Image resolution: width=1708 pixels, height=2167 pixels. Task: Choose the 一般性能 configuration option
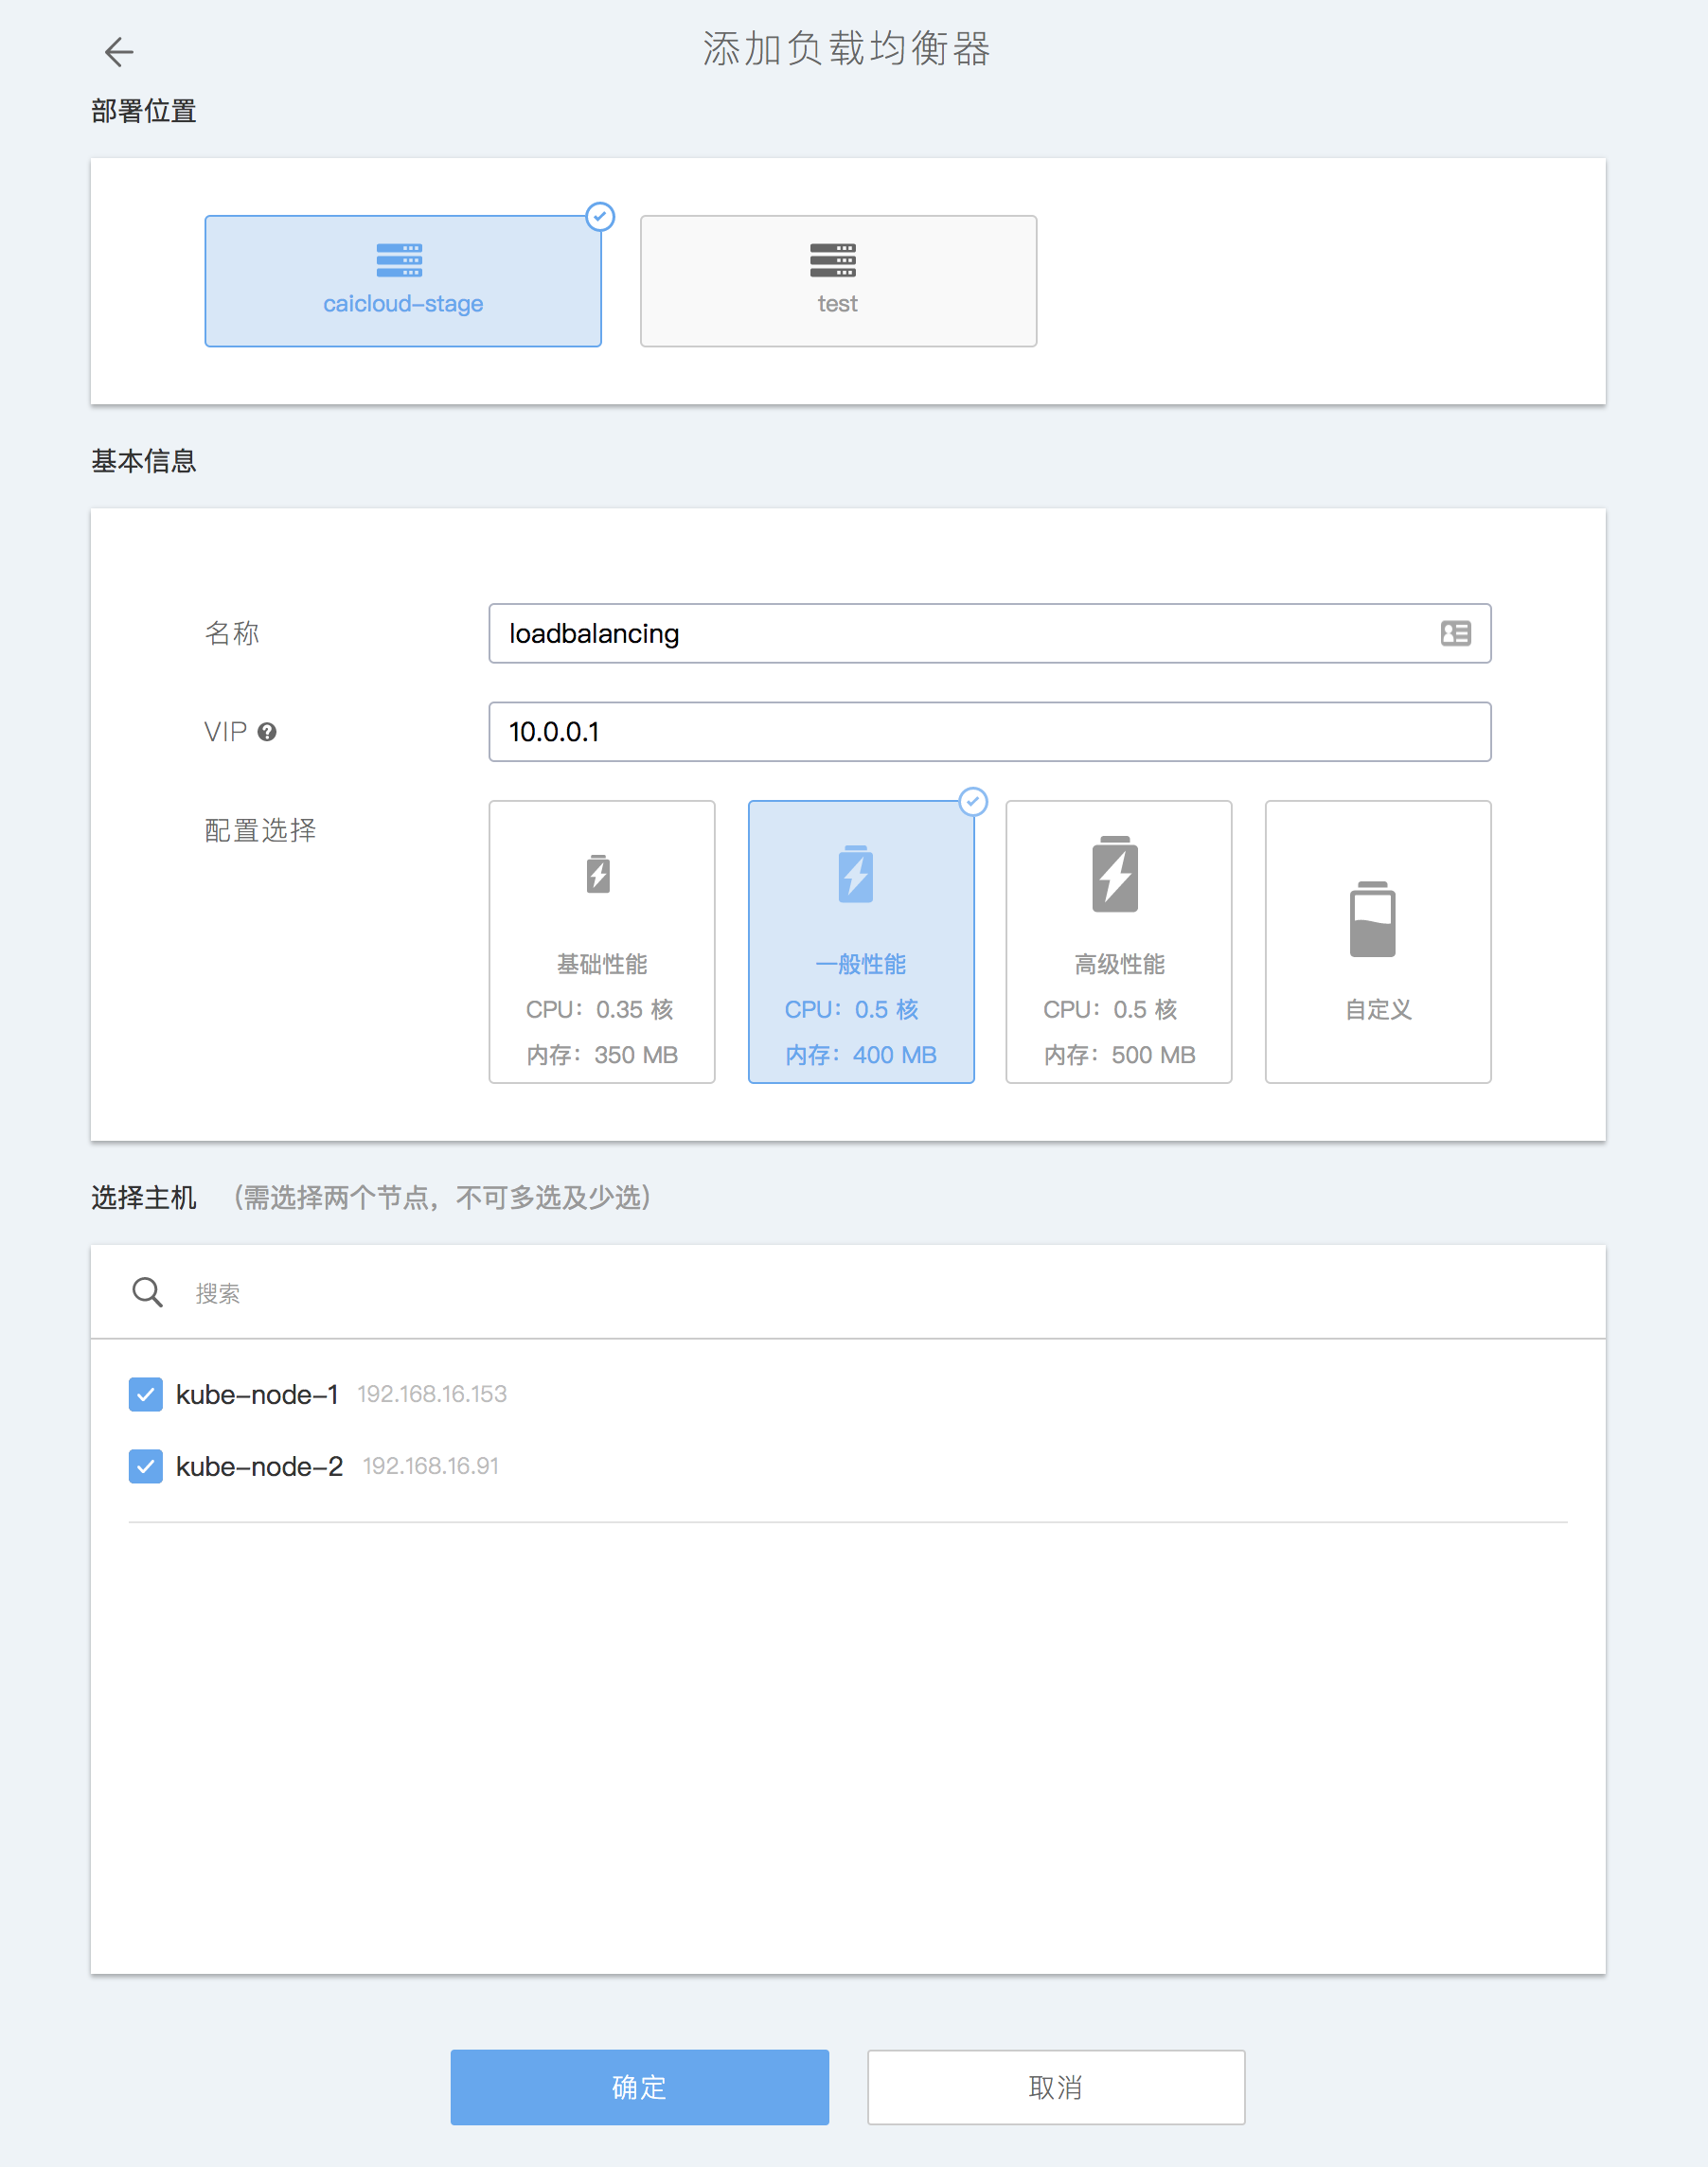[860, 941]
